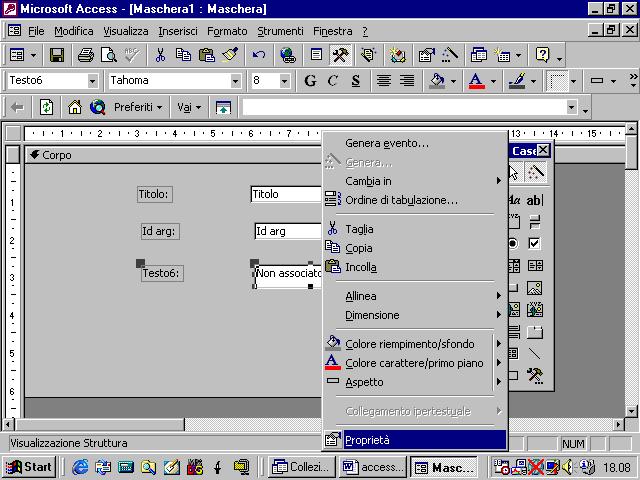The width and height of the screenshot is (640, 480).
Task: Select the Text Box (ab|) tool in toolbox
Action: pyautogui.click(x=535, y=200)
